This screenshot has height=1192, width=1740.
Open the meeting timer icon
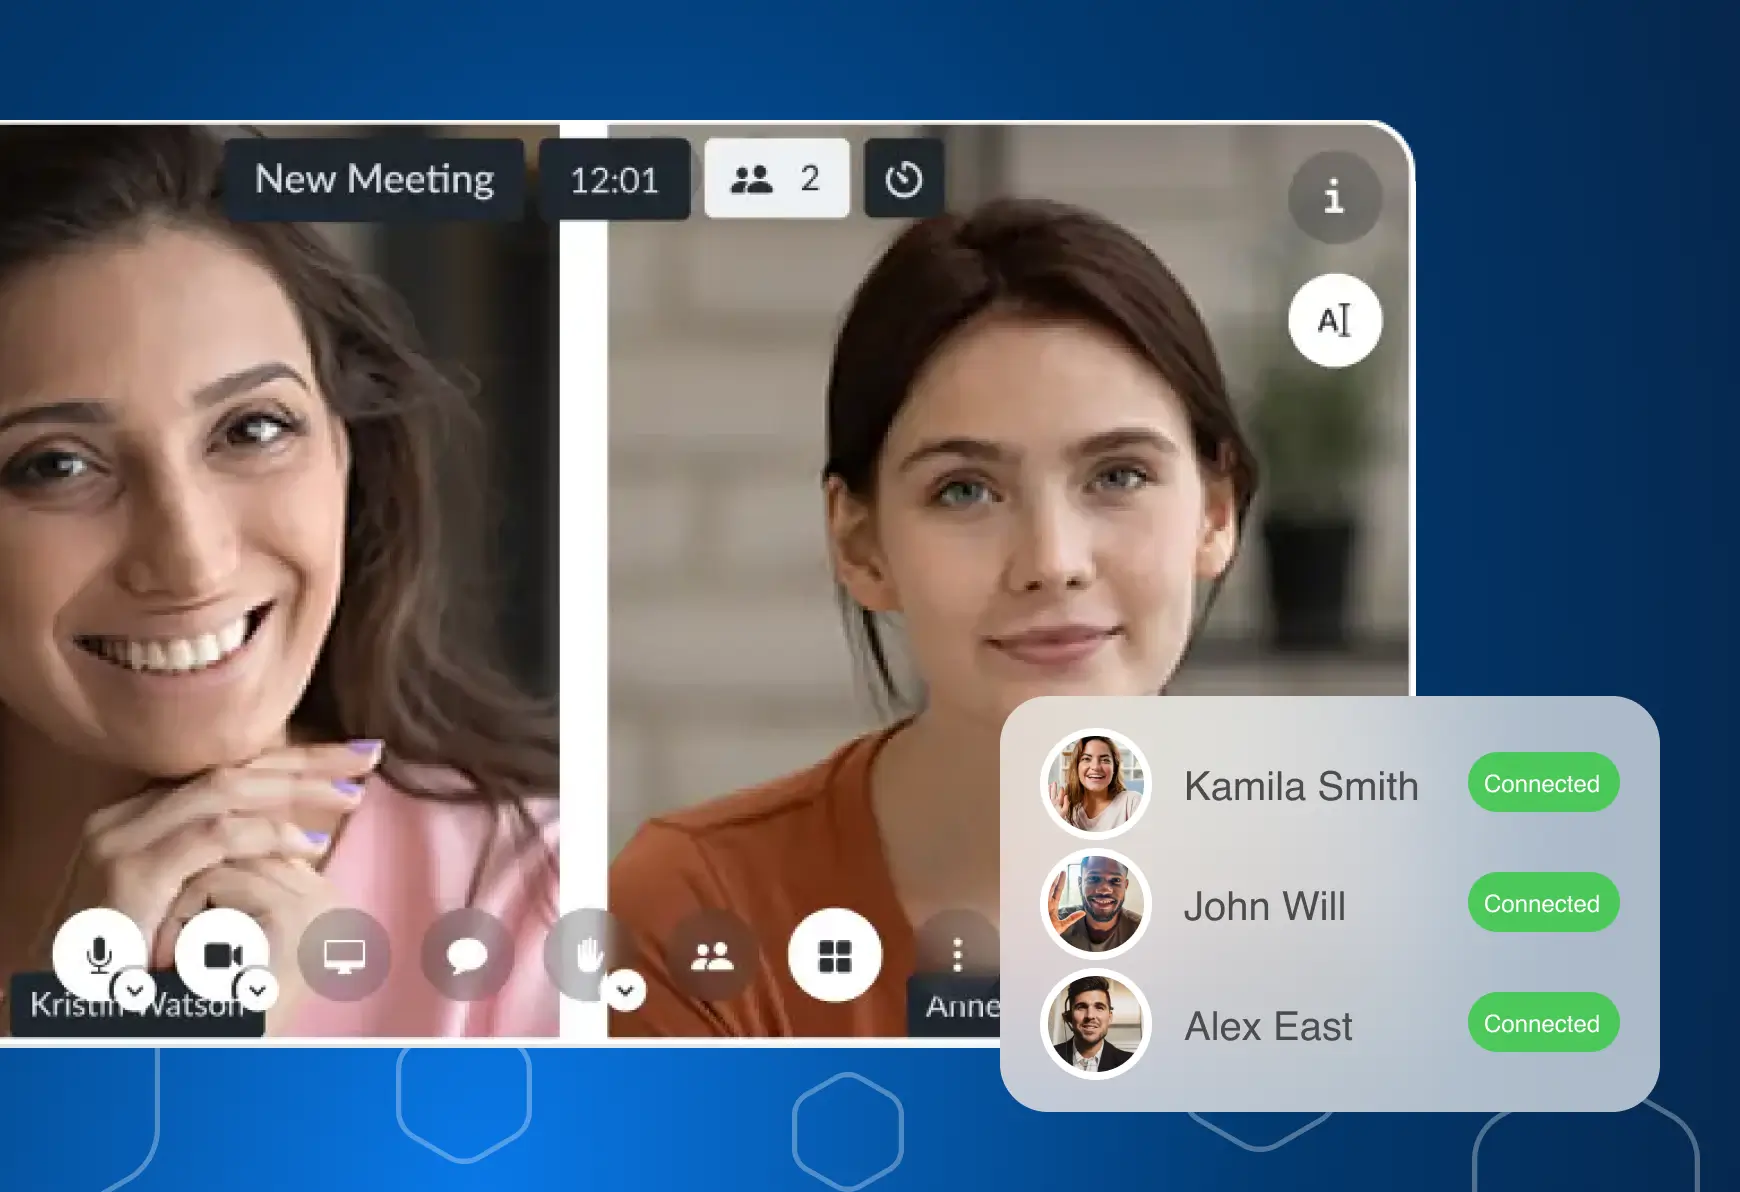[x=903, y=180]
